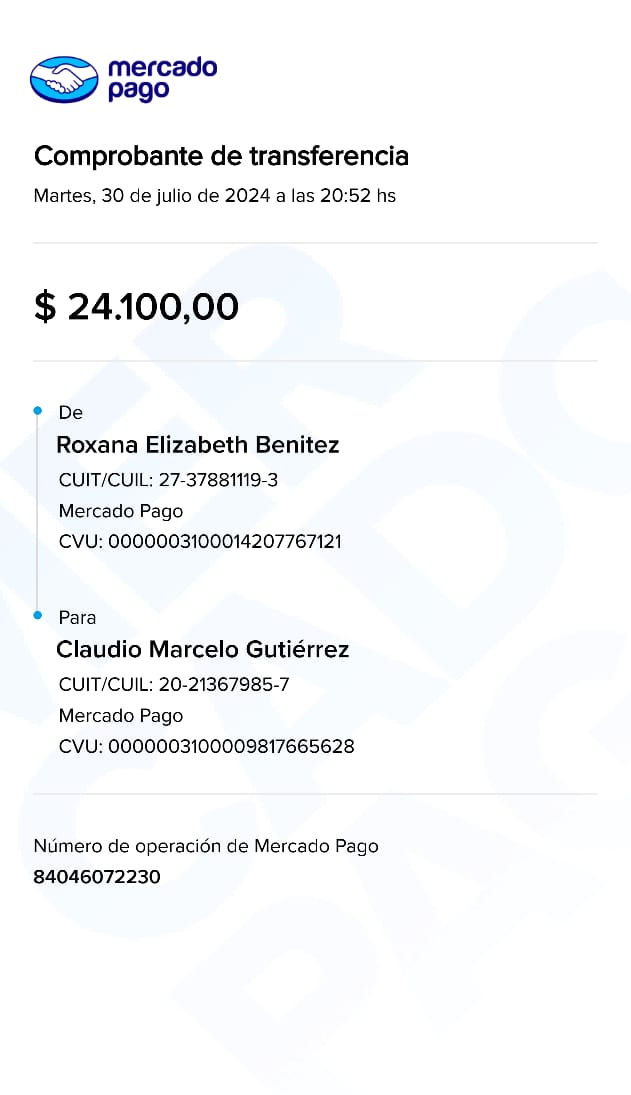Click "Mercado Pago" under the recipient's CUIT
The image size is (631, 1095).
coord(121,716)
